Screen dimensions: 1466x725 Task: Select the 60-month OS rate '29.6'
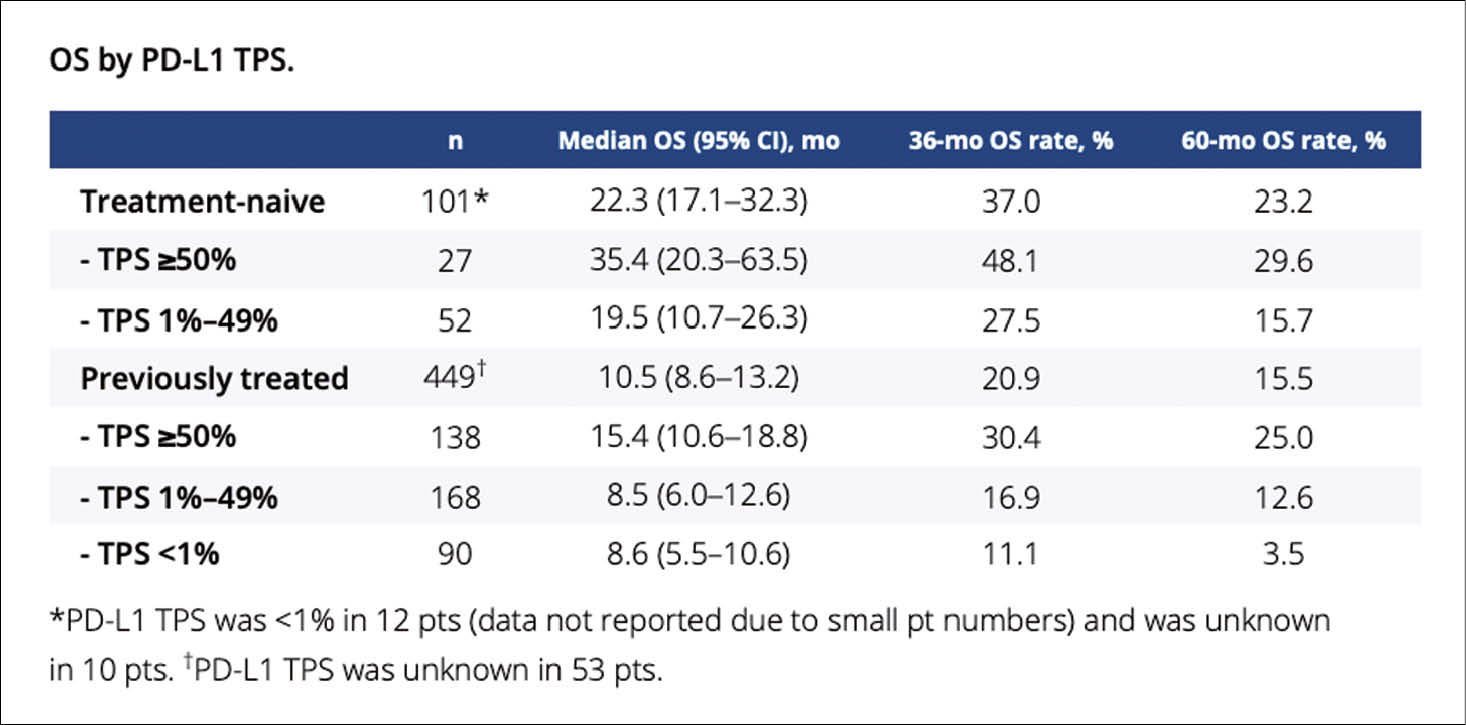pyautogui.click(x=1283, y=260)
